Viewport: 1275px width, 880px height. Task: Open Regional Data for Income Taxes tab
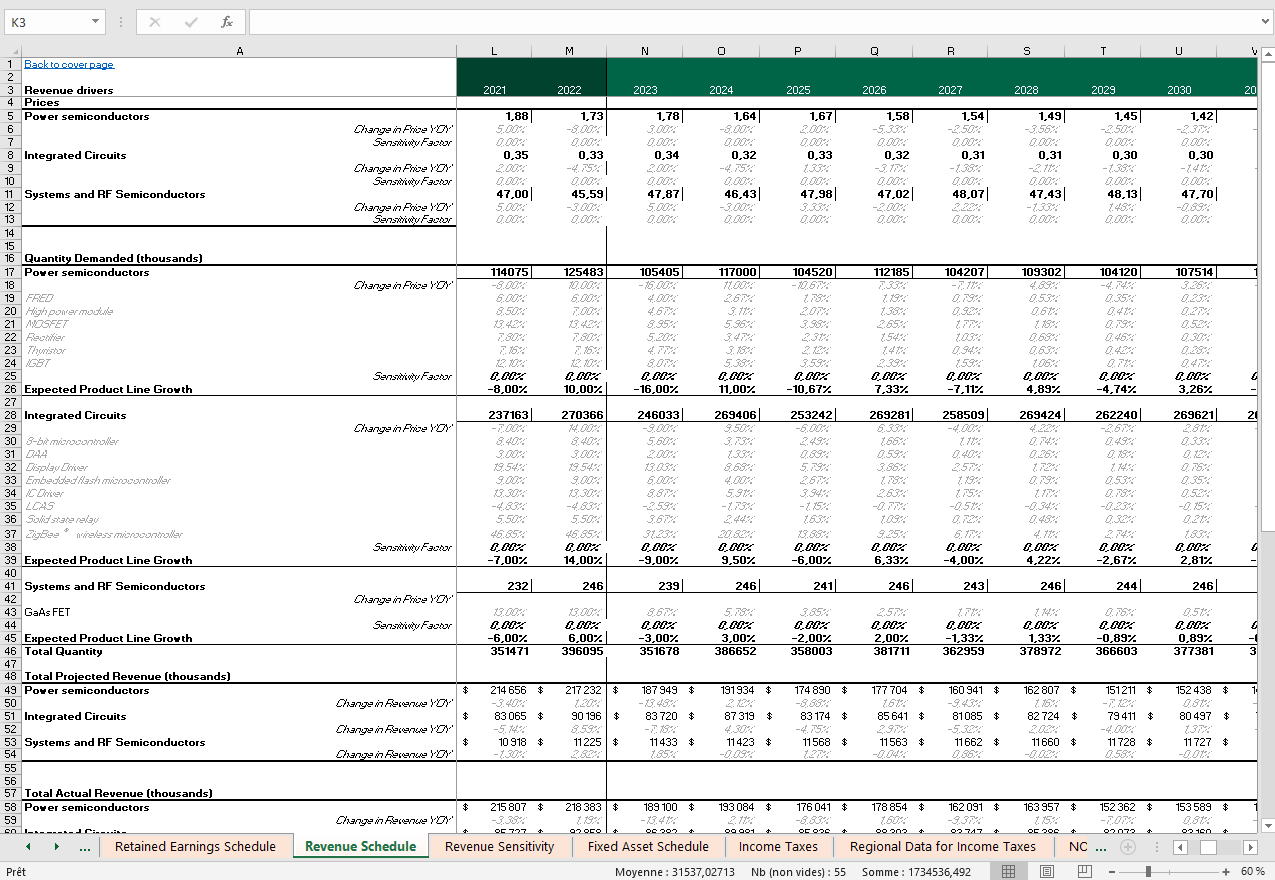pos(942,847)
